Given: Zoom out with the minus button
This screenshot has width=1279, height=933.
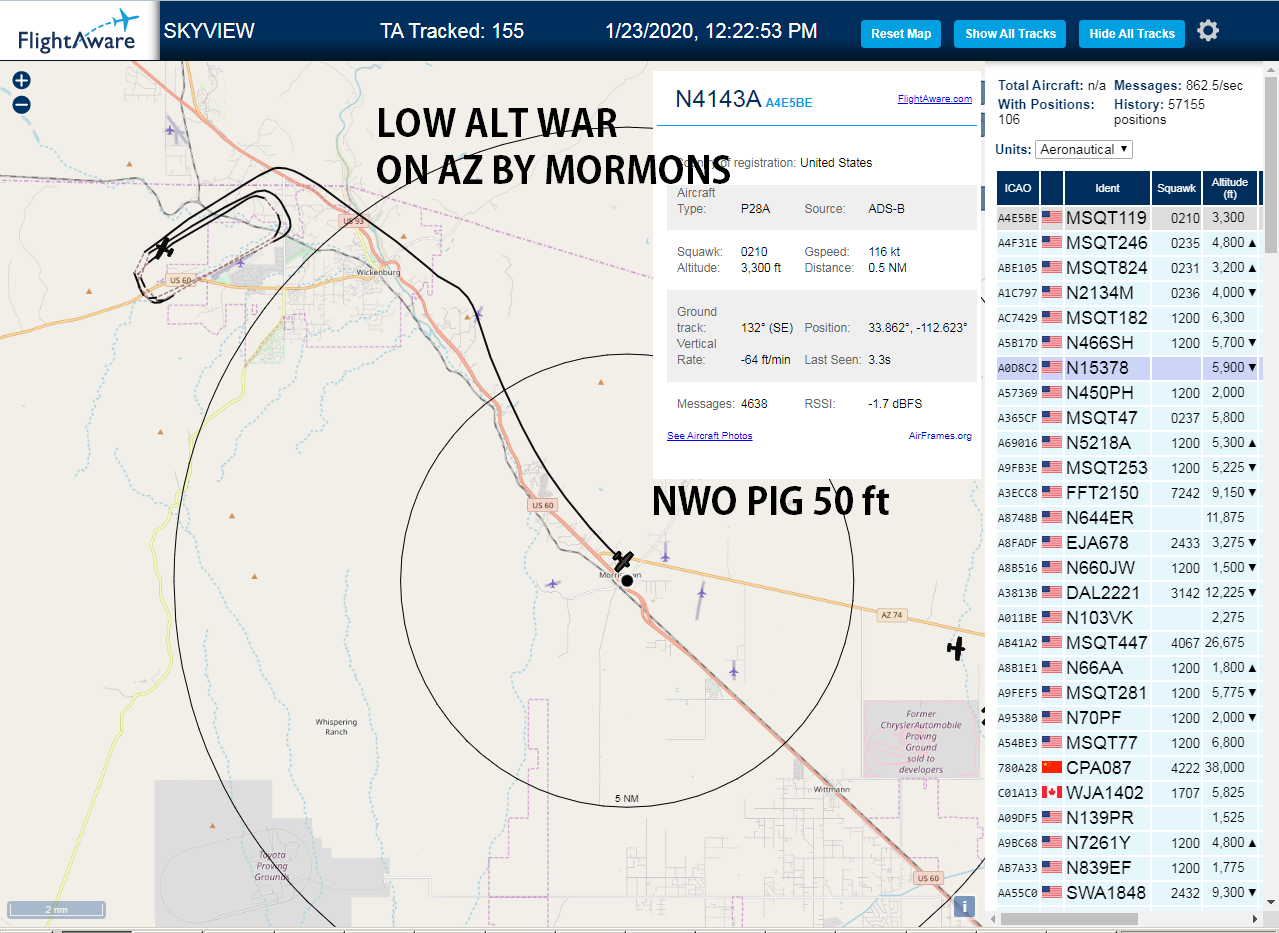Looking at the screenshot, I should [x=21, y=104].
